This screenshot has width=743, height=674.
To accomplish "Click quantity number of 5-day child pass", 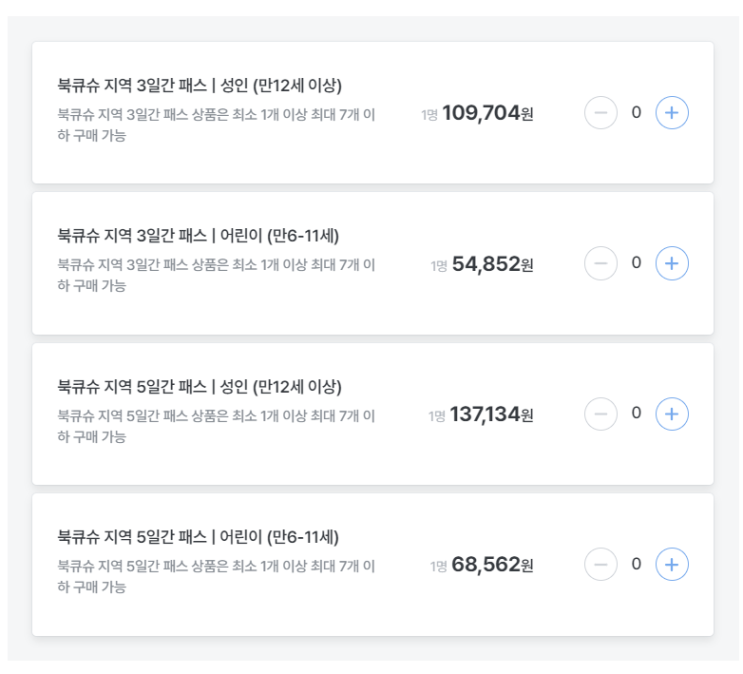I will [x=636, y=565].
